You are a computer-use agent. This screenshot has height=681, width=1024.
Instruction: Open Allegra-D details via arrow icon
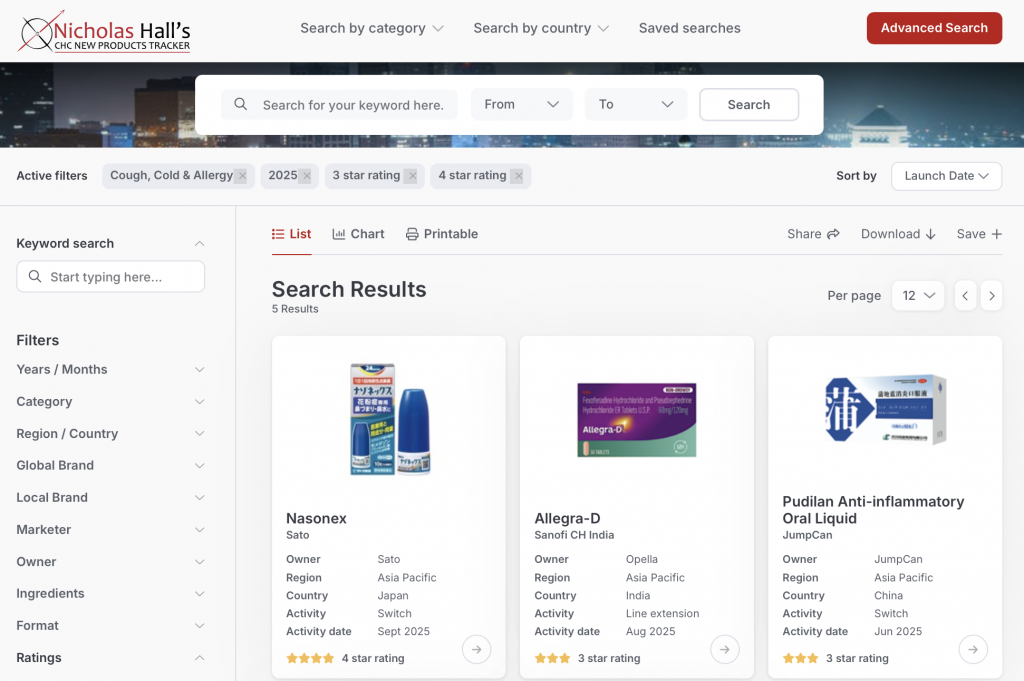[724, 650]
